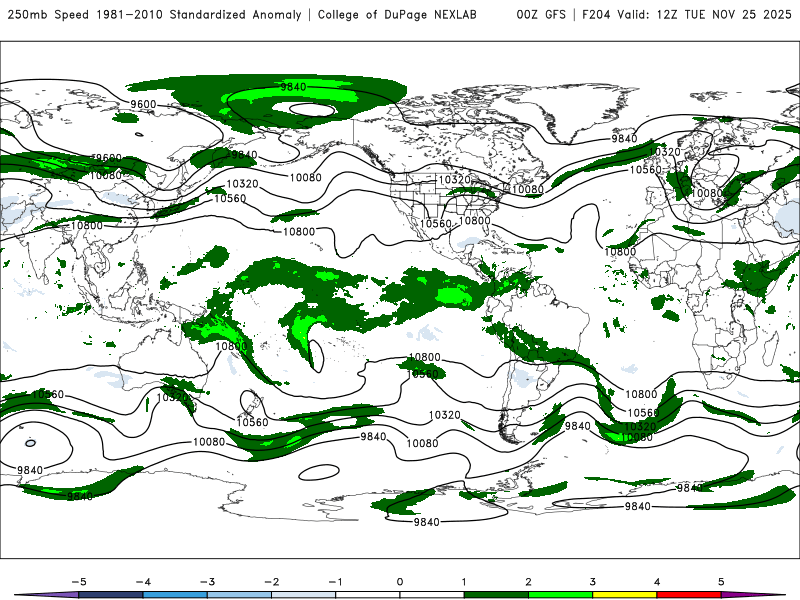Viewport: 800px width, 600px height.
Task: Click the closed contour oval off Antarctica's Pacific coast
Action: [x=319, y=472]
